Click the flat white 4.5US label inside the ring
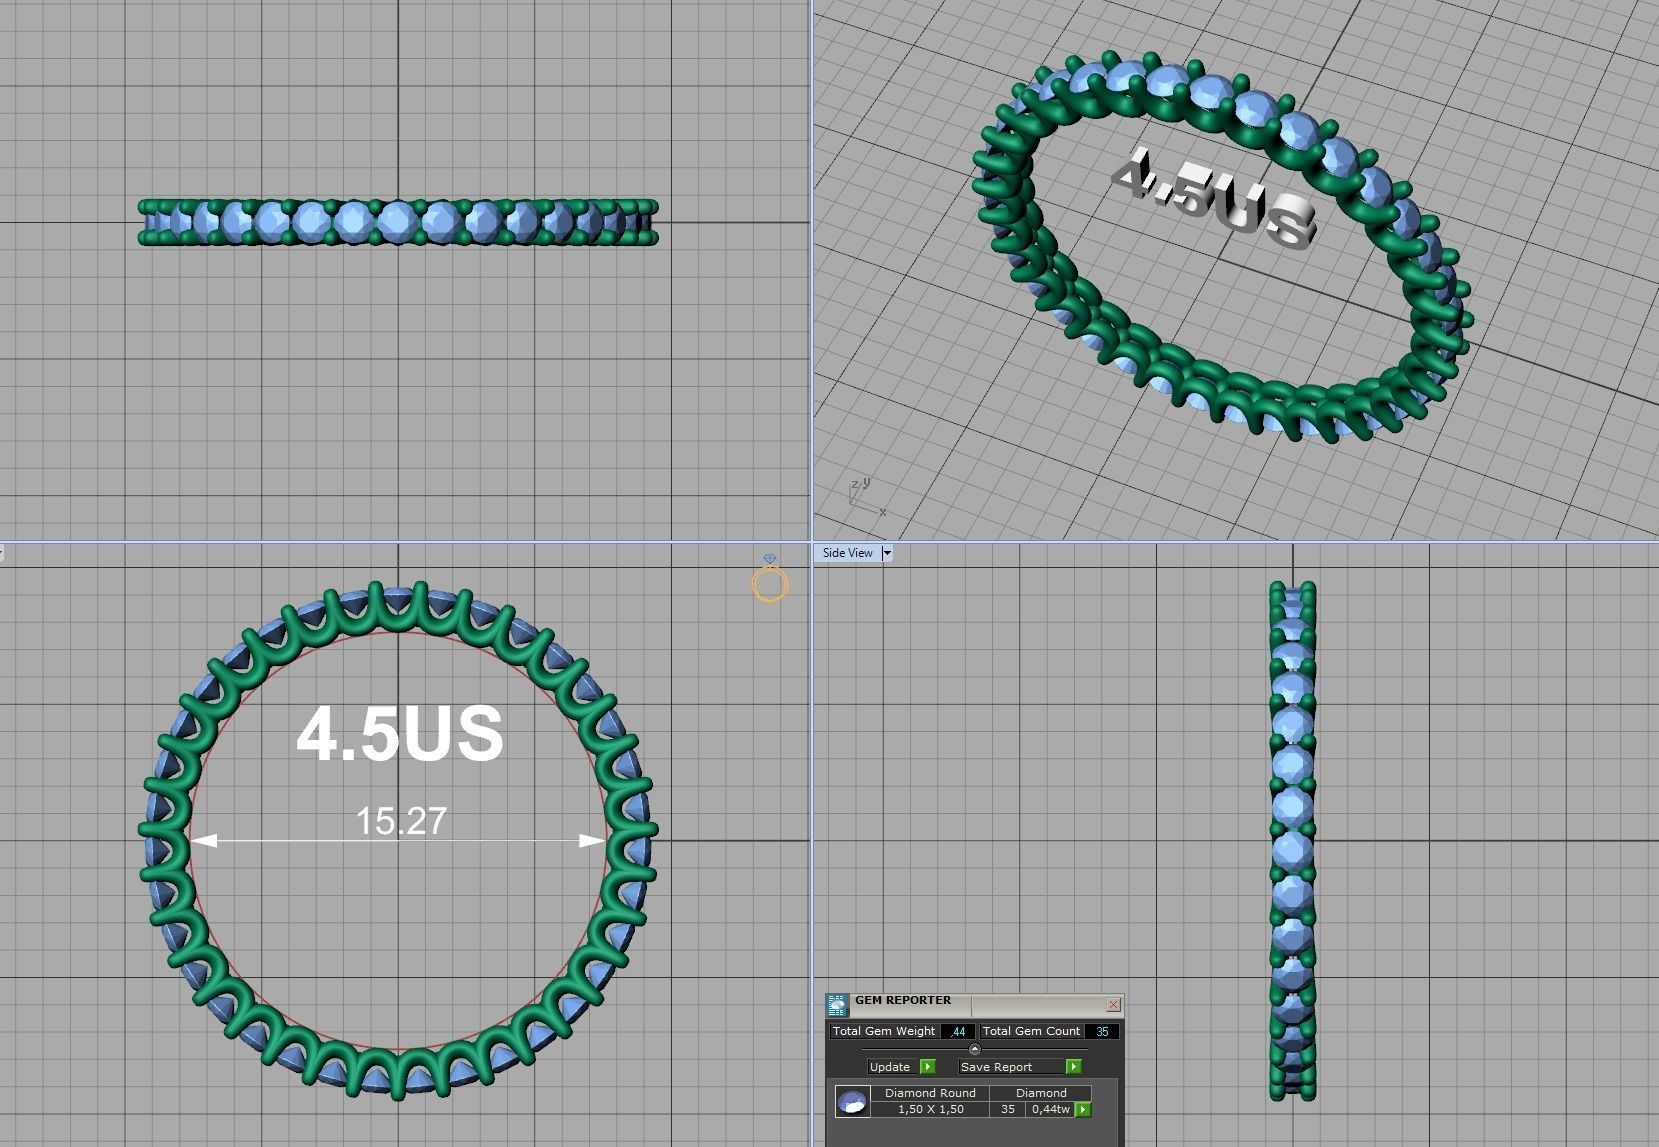This screenshot has height=1147, width=1659. pos(400,734)
